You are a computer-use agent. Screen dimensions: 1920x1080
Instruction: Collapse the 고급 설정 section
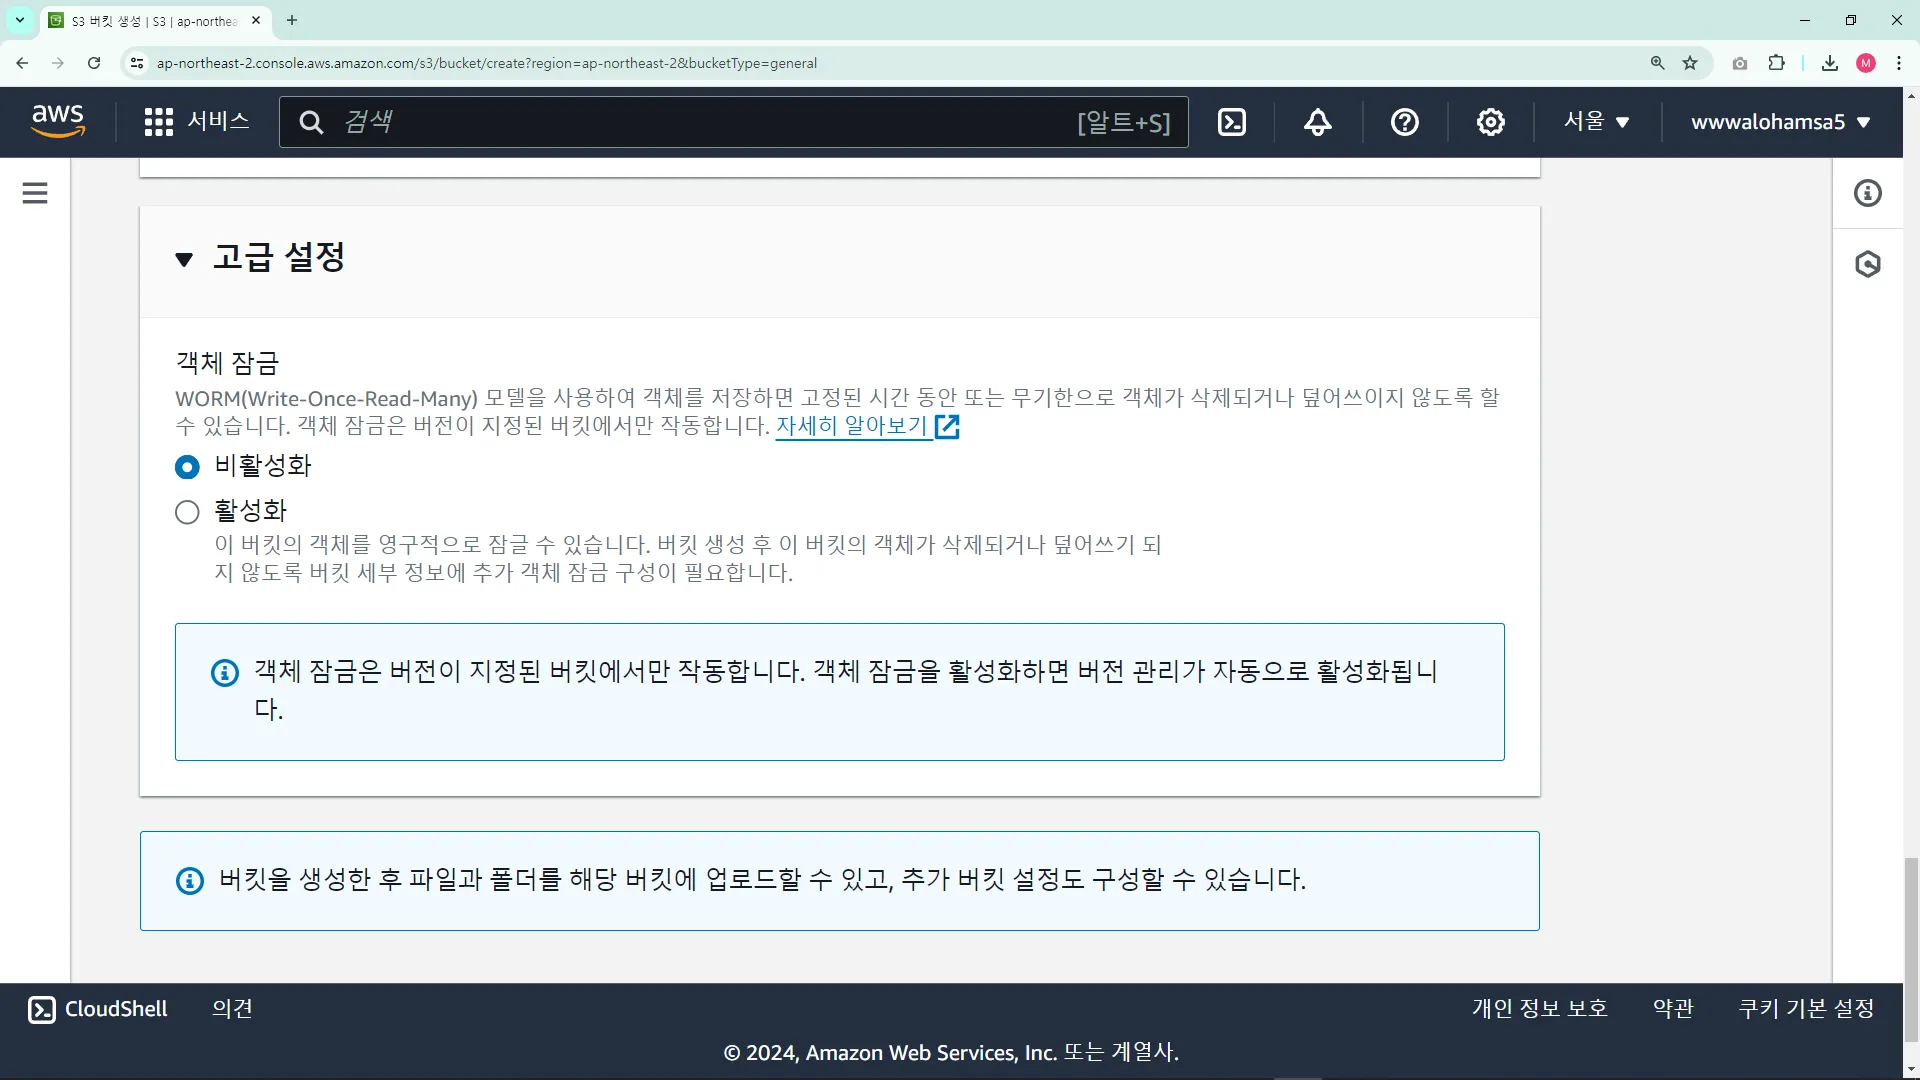click(x=184, y=259)
